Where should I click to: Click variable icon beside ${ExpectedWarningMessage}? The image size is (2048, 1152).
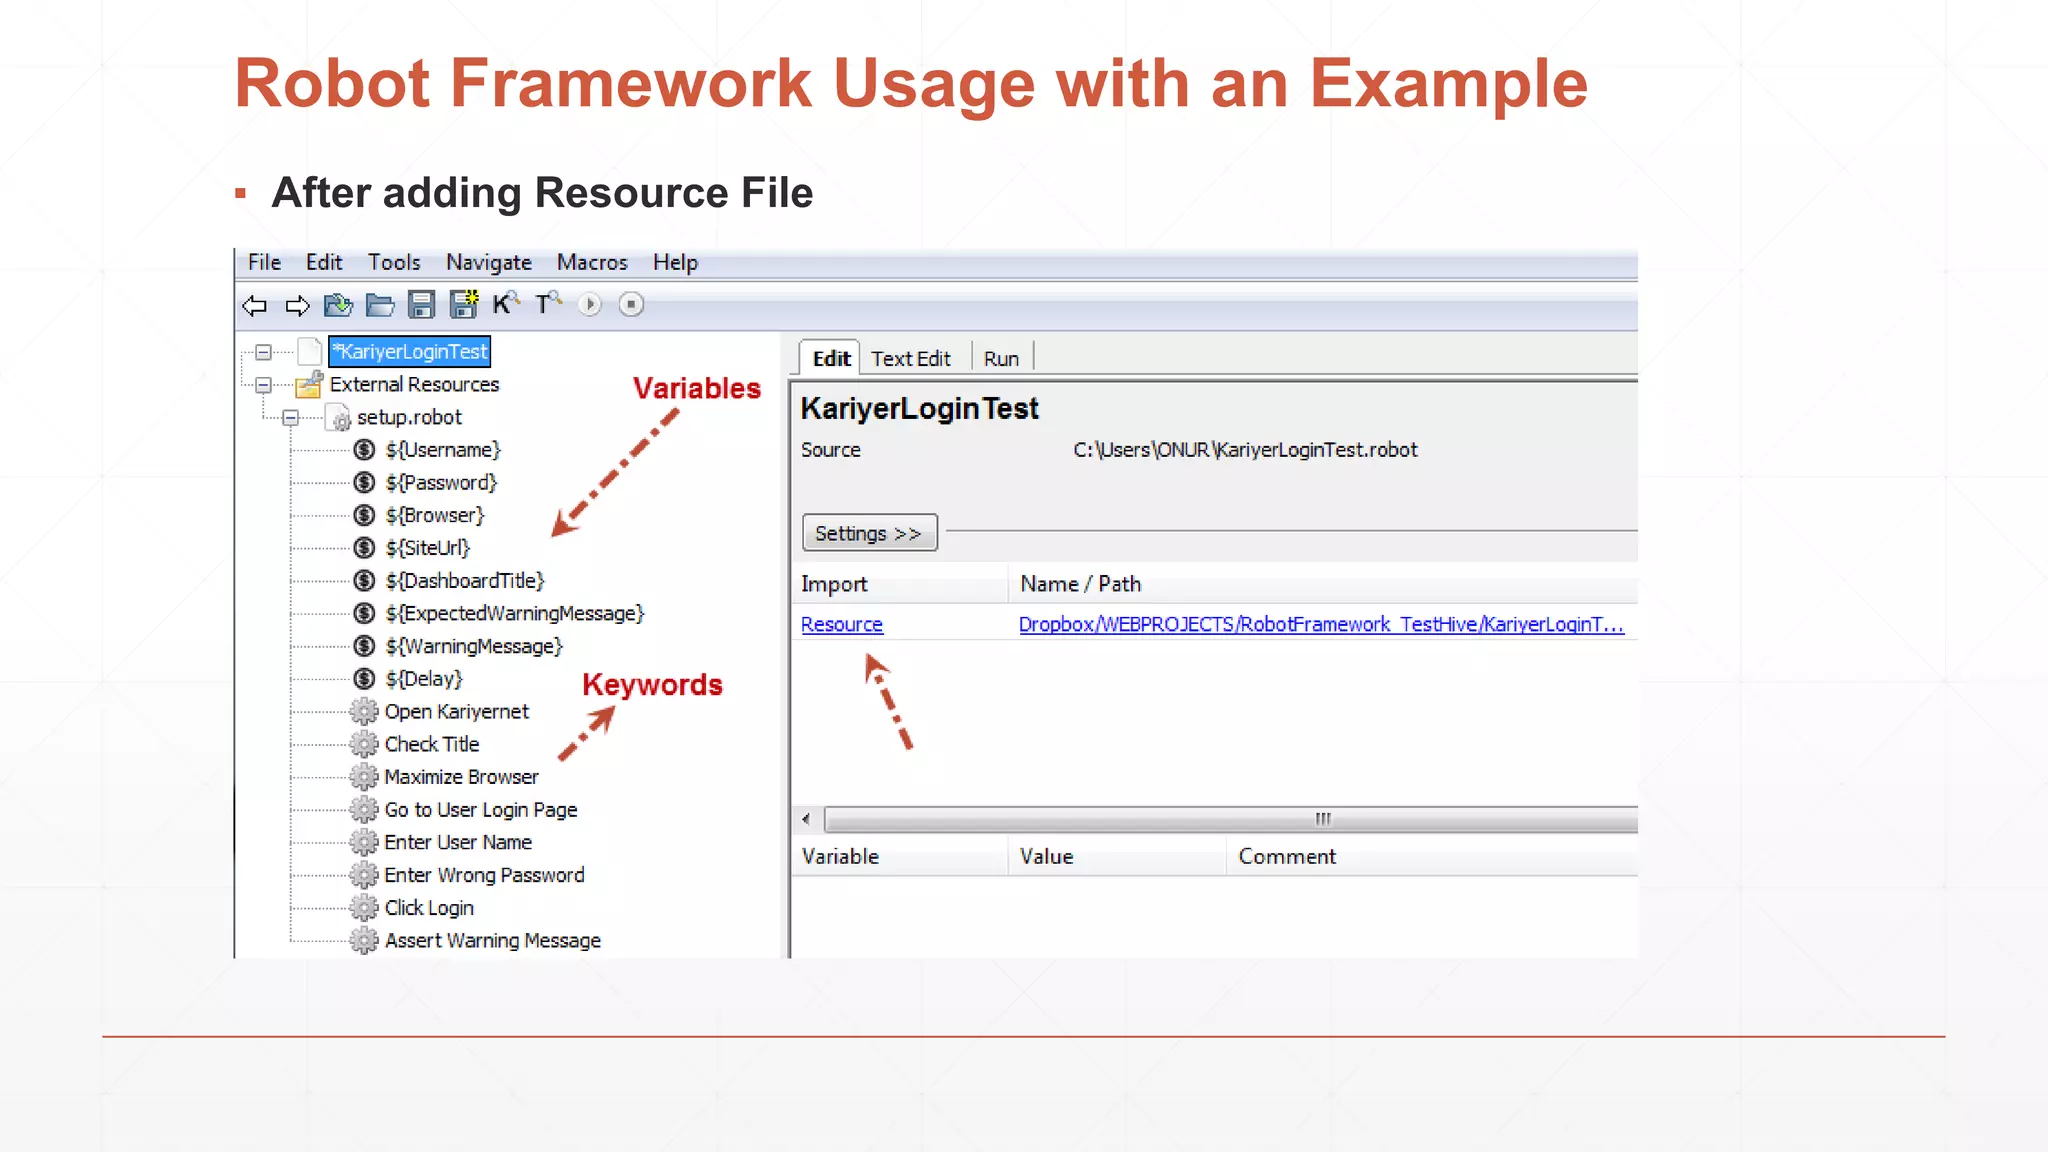365,613
